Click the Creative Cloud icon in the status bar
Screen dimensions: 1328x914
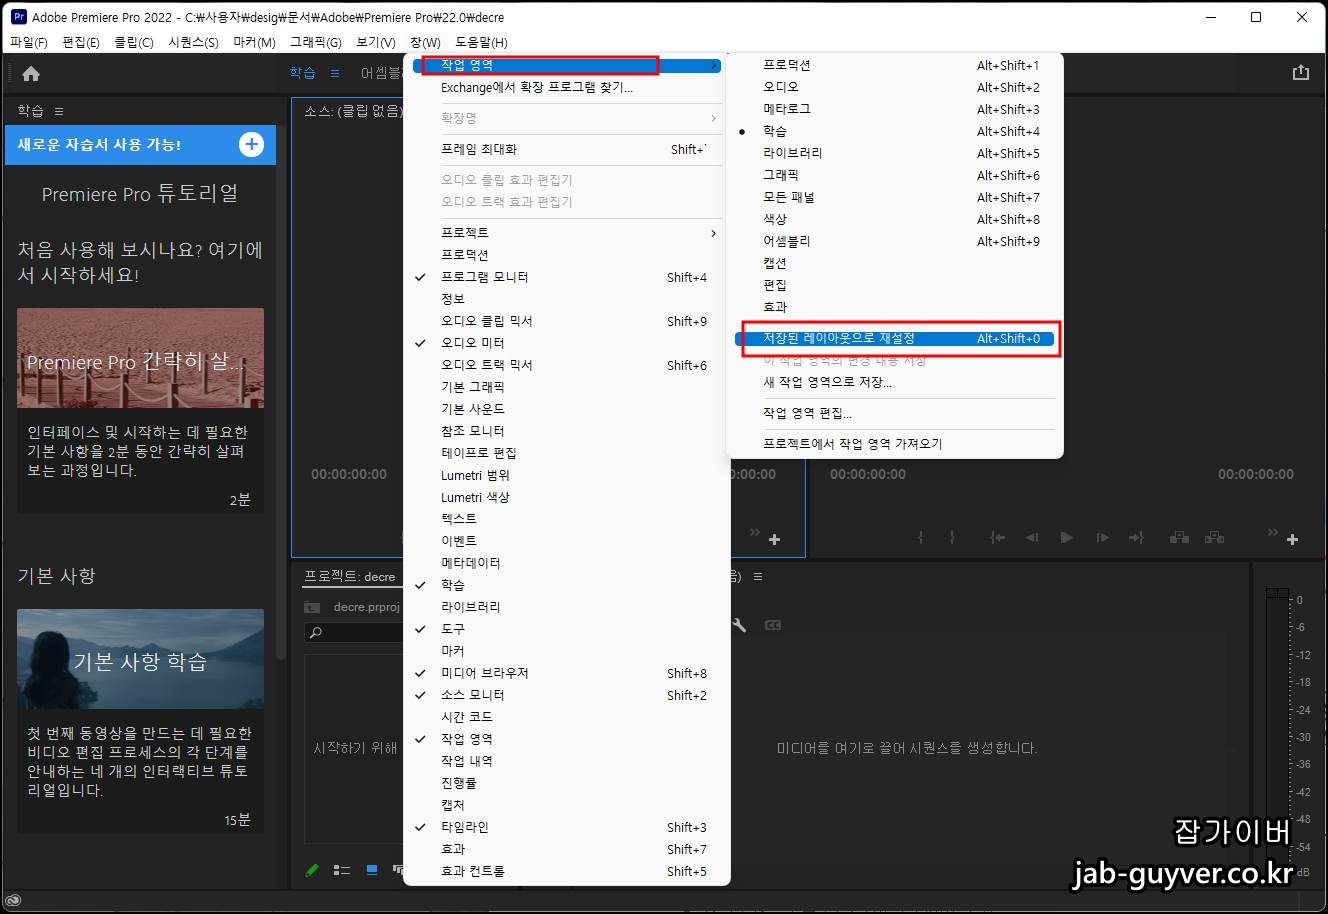(x=13, y=902)
